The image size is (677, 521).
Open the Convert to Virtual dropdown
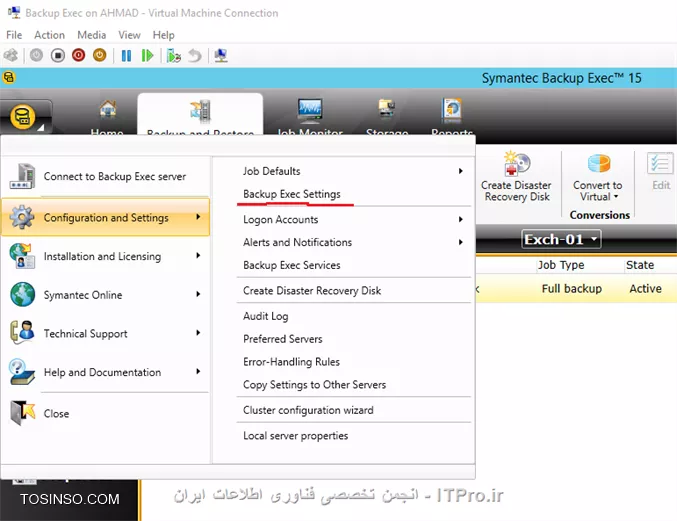point(598,177)
